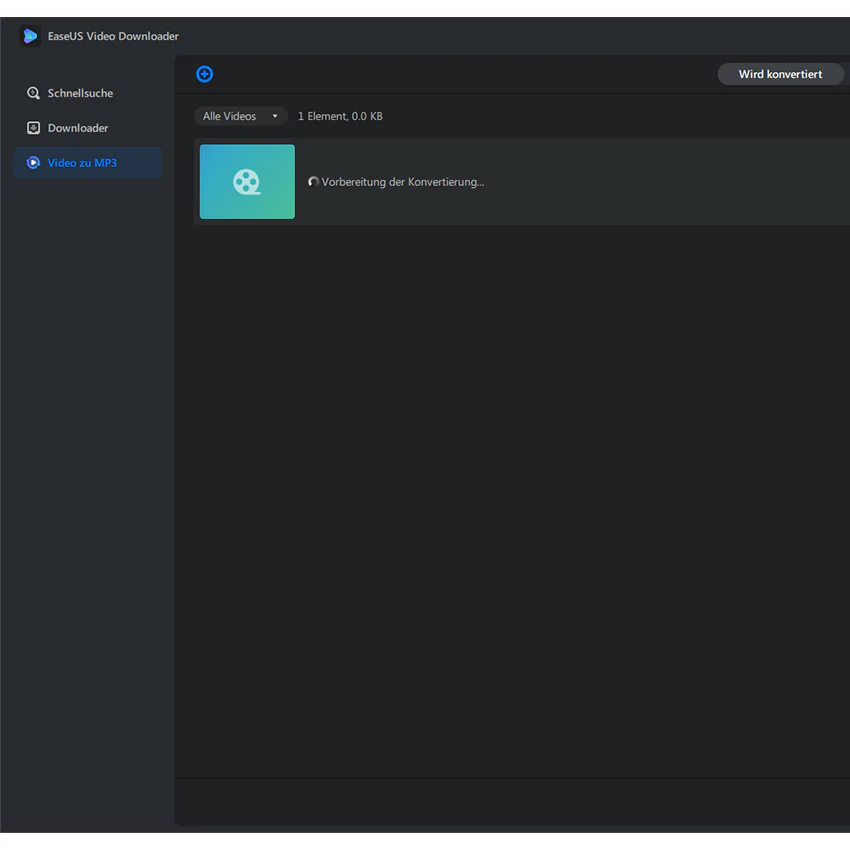Click the Video zu MP3 sidebar icon
850x850 pixels.
(x=33, y=163)
